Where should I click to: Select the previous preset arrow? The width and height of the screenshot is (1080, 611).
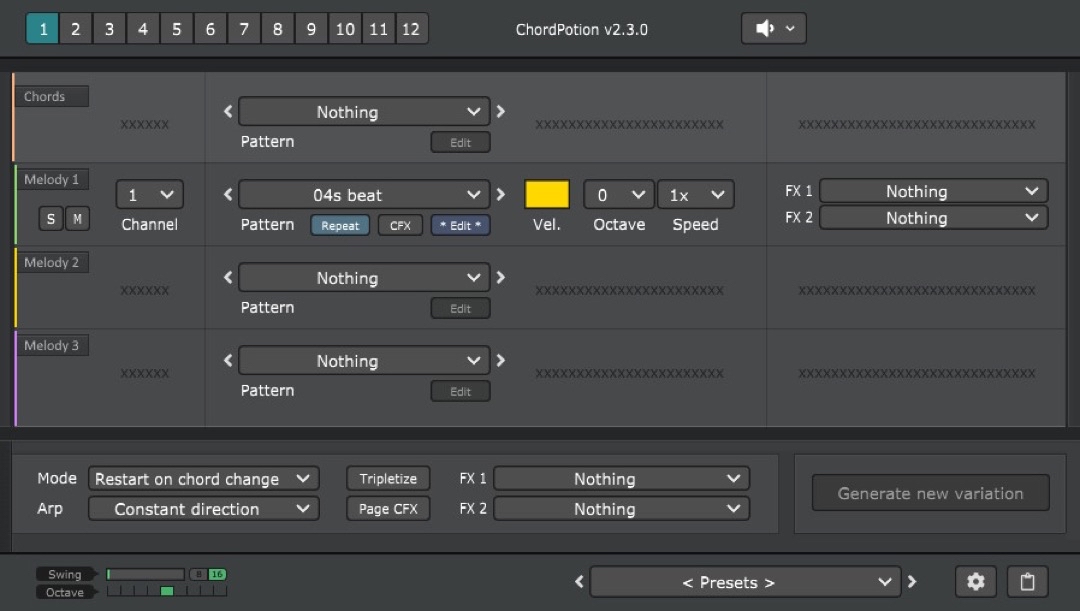[579, 582]
